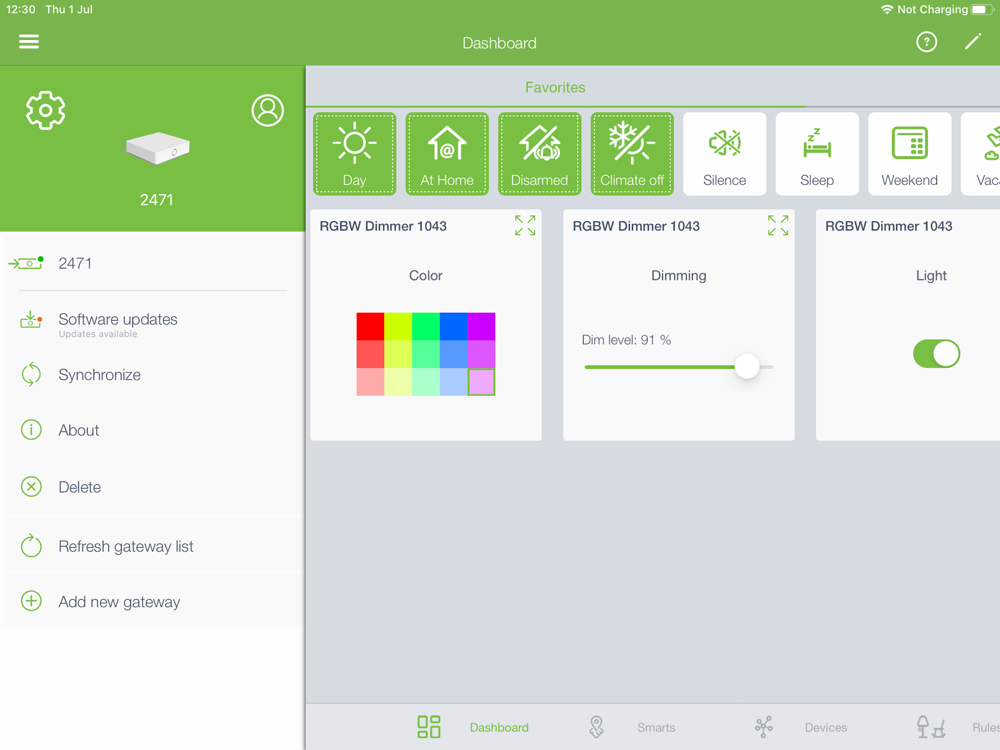Screen dimensions: 1000x750
Task: Click the About info icon
Action: 31,430
